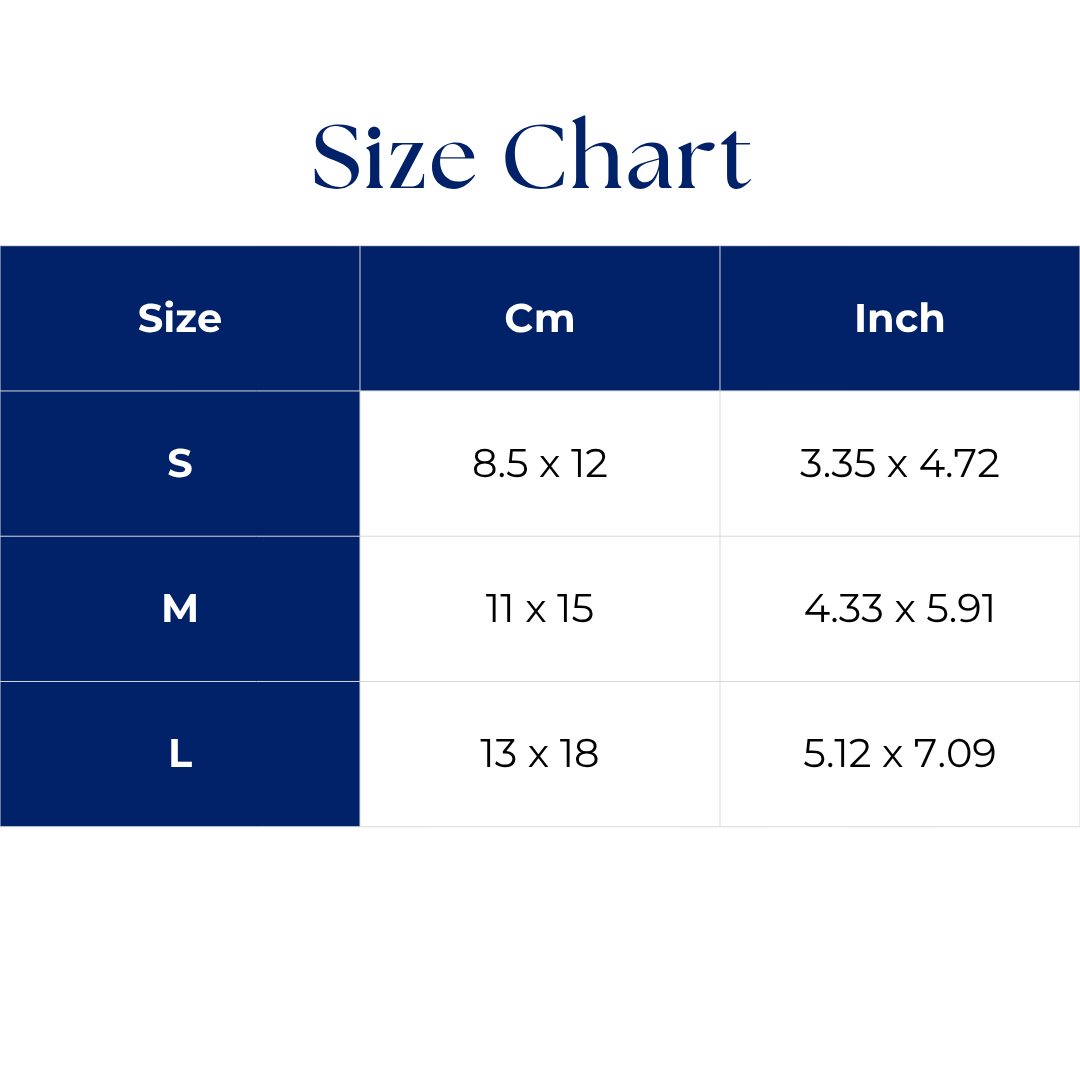Click the 5.91 inch value

coord(960,609)
